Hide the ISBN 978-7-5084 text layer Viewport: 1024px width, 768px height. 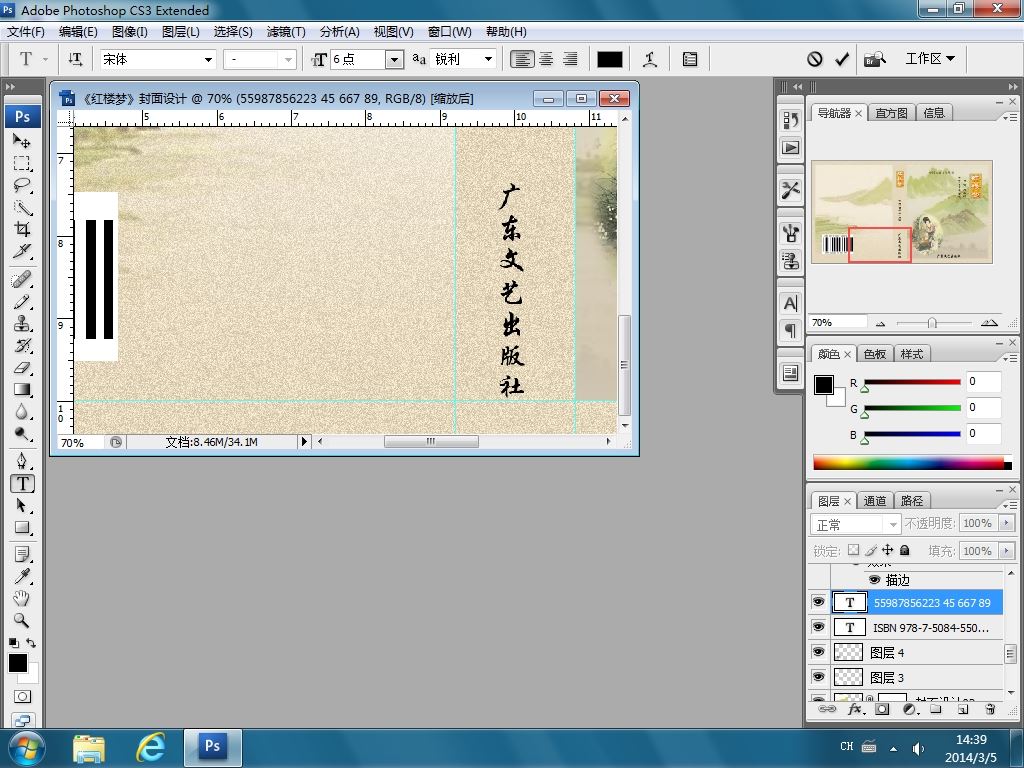818,627
